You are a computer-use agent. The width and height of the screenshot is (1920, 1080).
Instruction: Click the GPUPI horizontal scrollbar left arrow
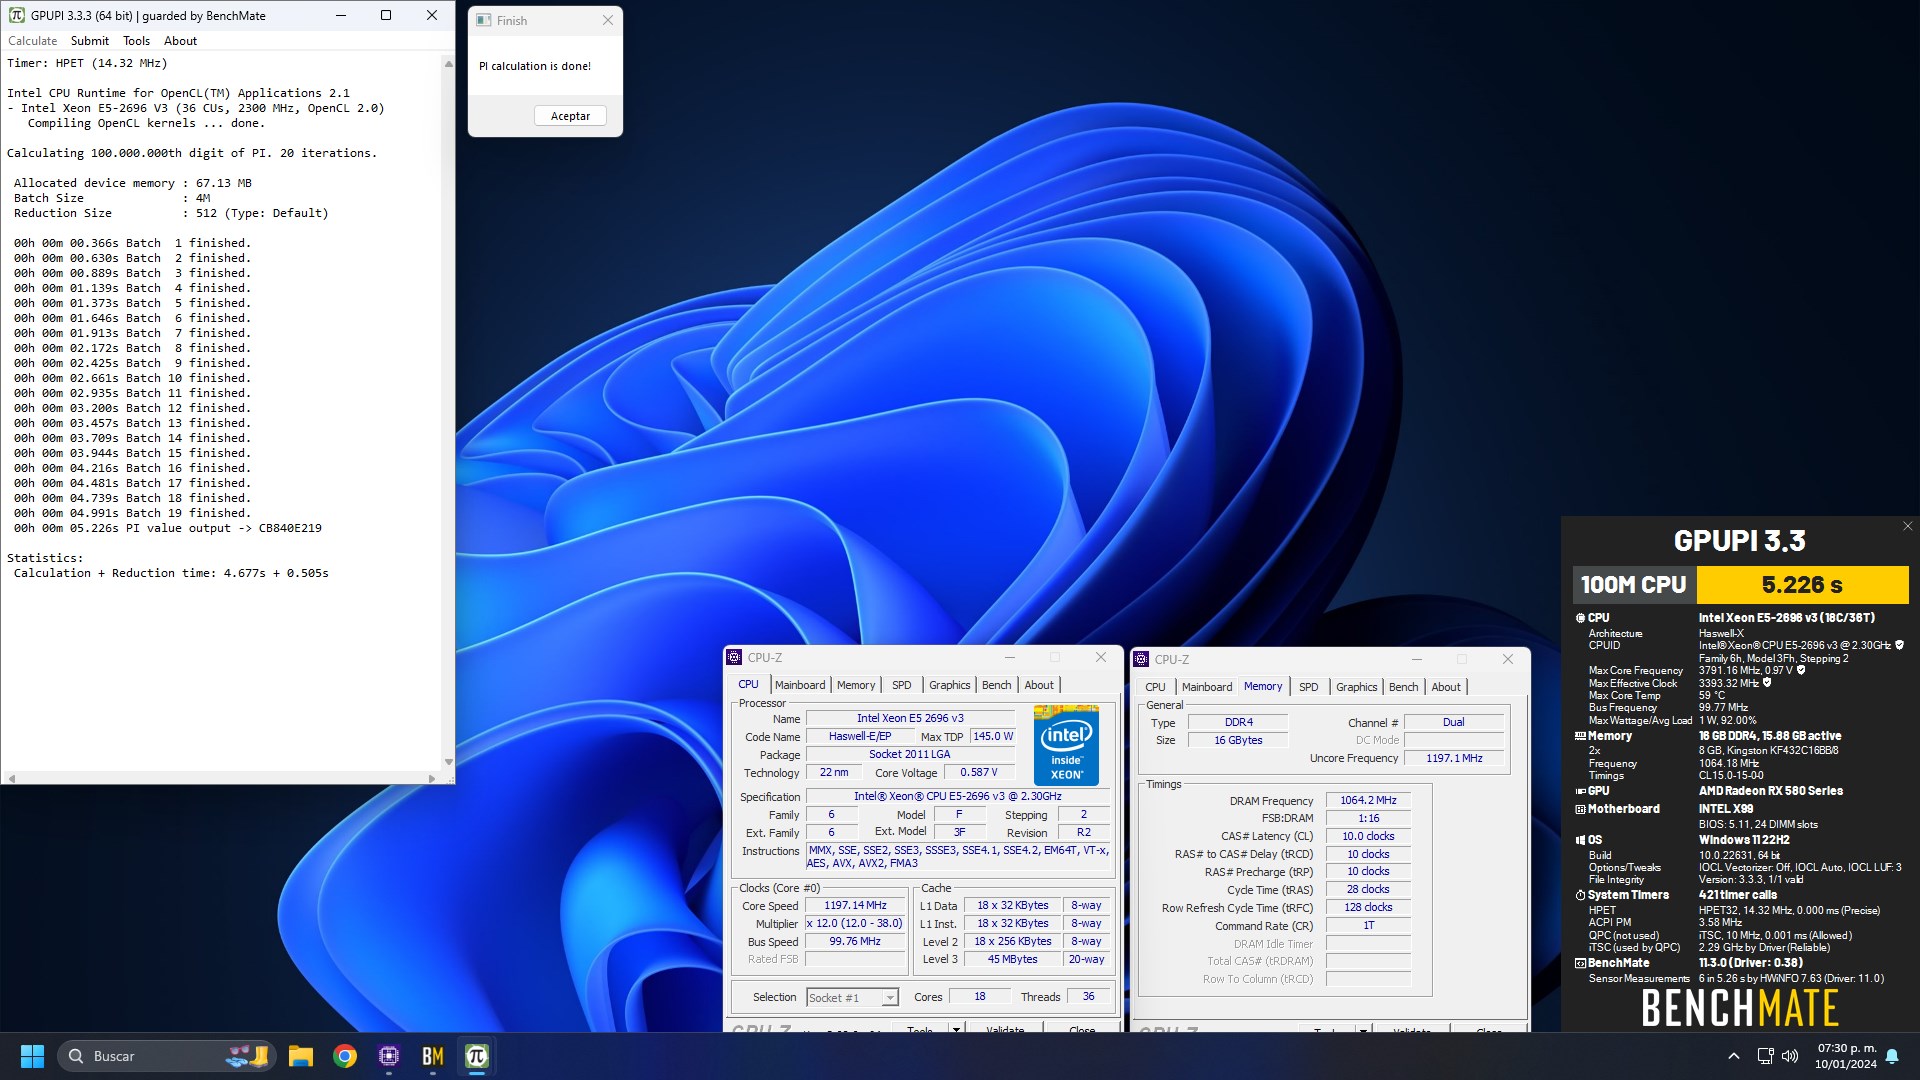point(11,778)
